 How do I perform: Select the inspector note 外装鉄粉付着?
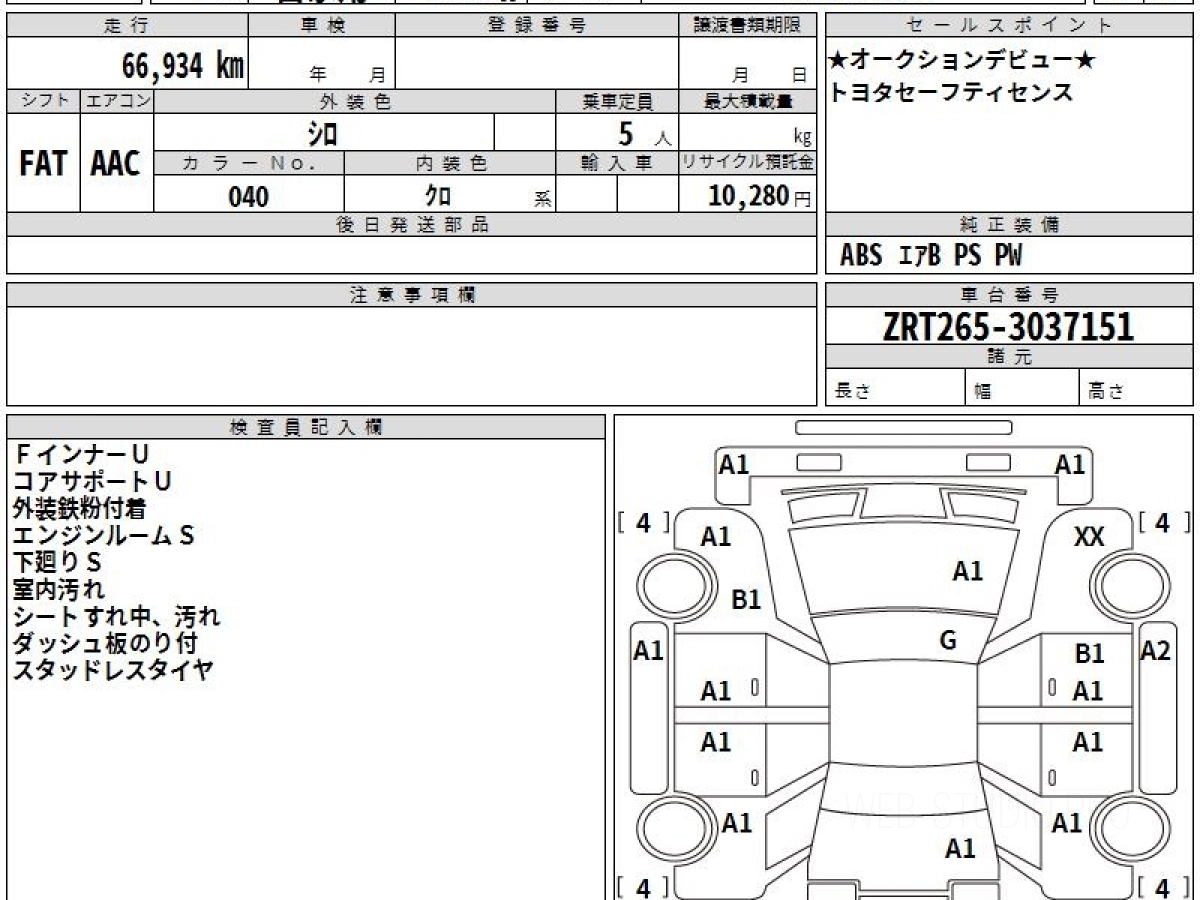79,508
